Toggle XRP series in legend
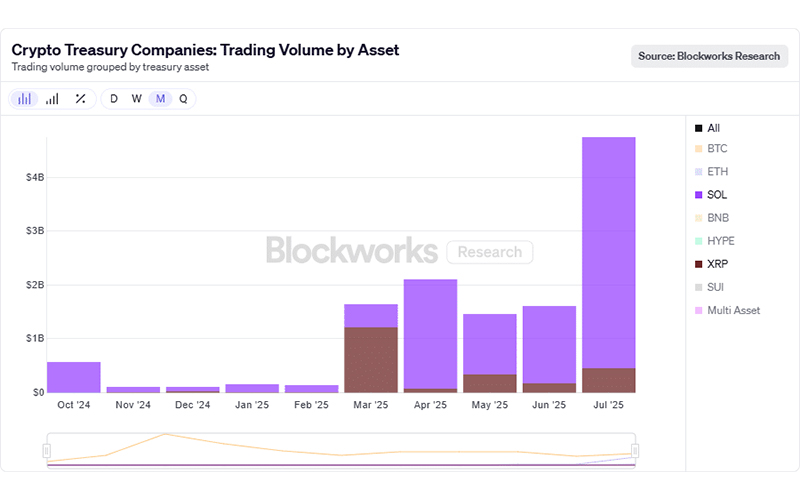 click(712, 264)
